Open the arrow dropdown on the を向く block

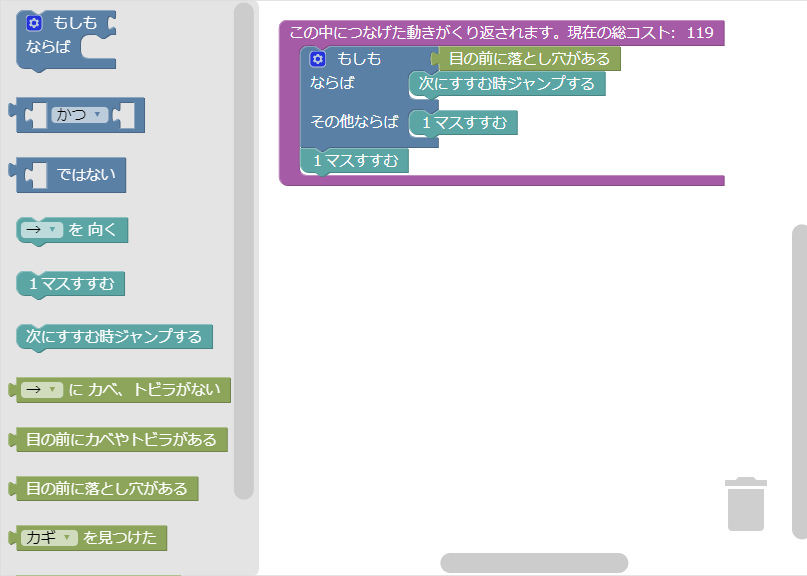pyautogui.click(x=40, y=230)
